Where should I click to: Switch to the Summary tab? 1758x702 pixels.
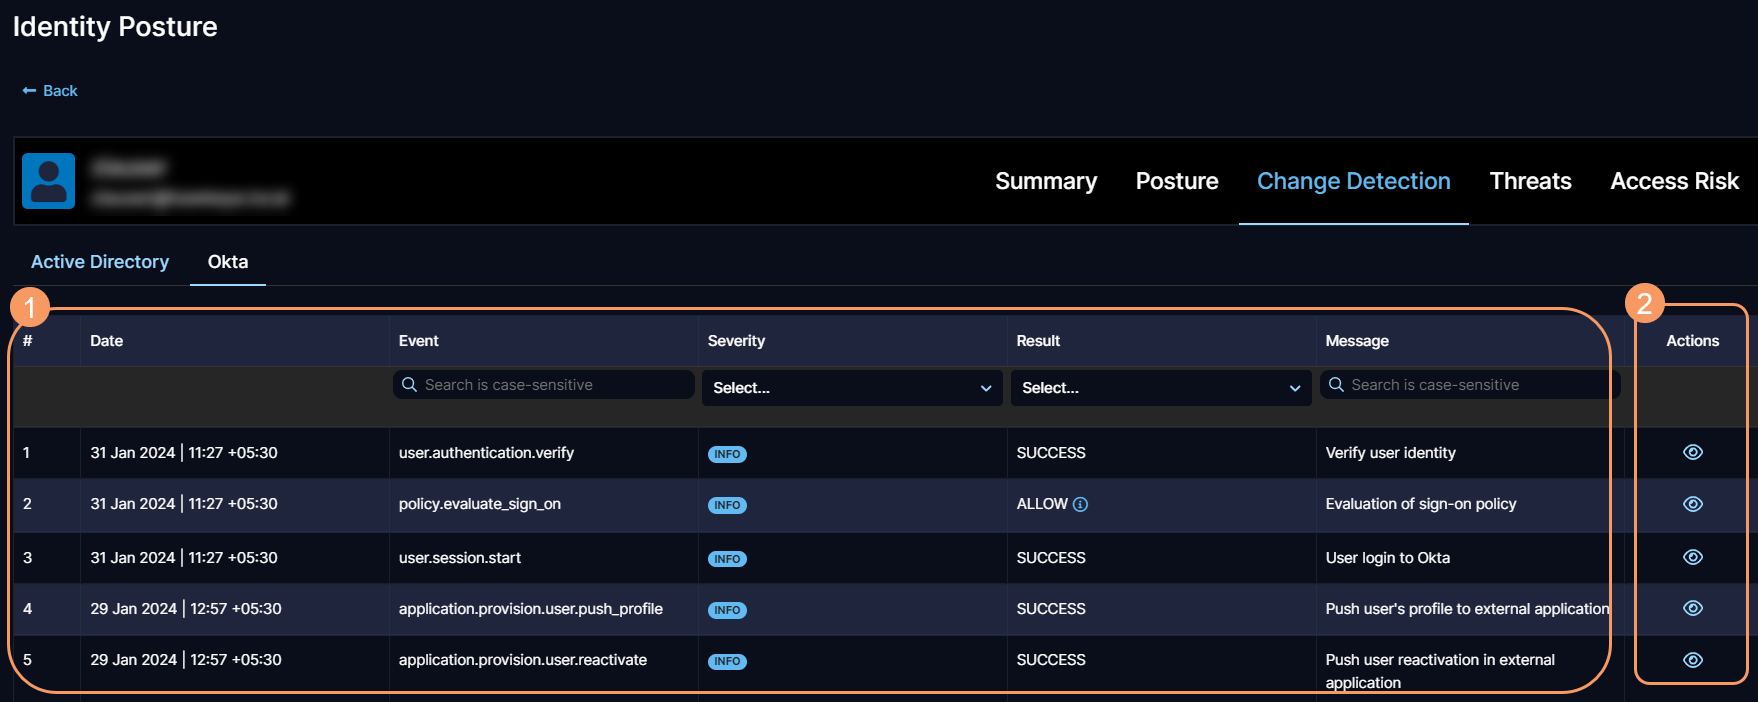point(1045,181)
